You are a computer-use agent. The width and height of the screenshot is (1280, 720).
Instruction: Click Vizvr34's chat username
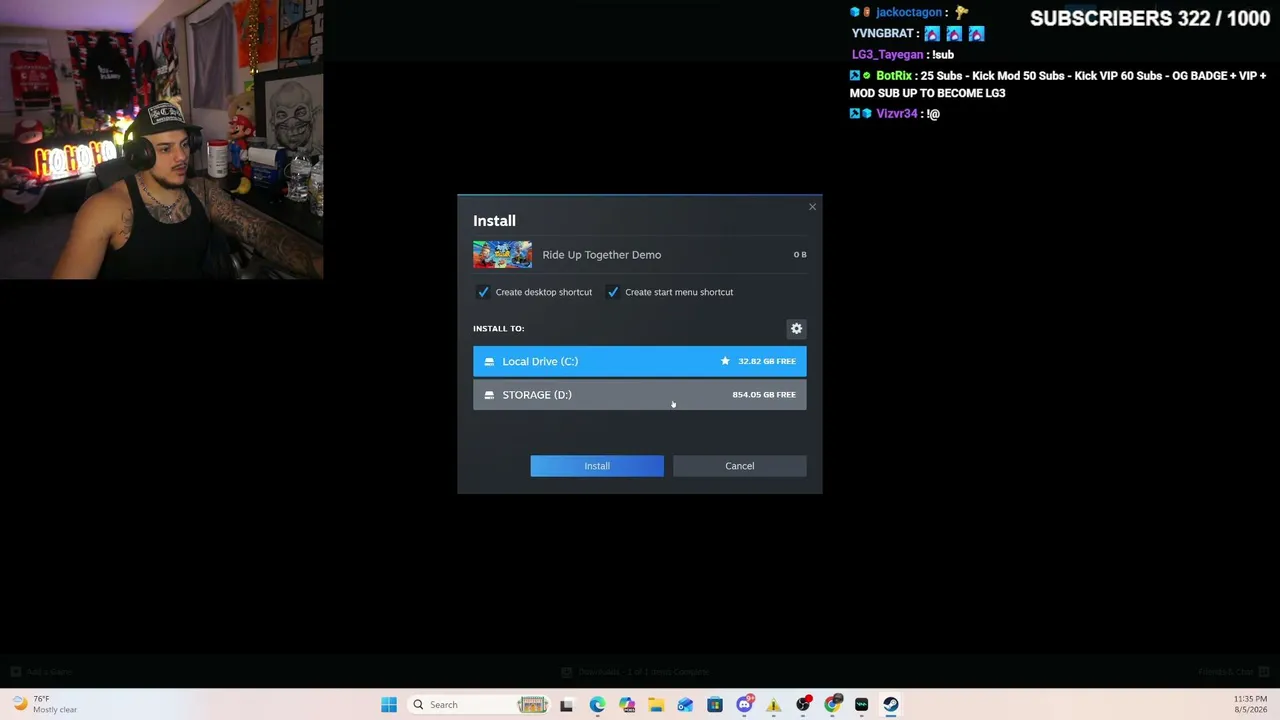click(897, 114)
